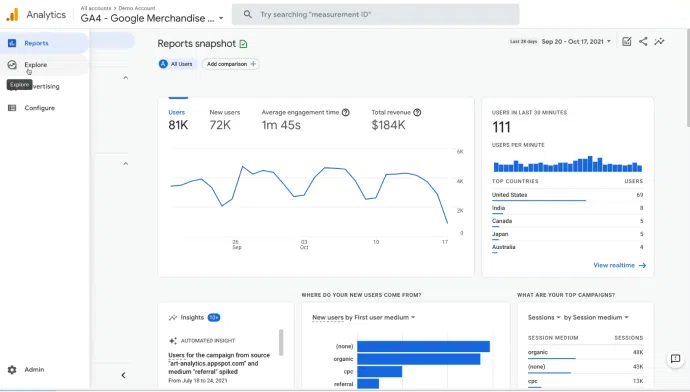Click the All Users 'A' avatar
690x392 pixels.
point(163,64)
